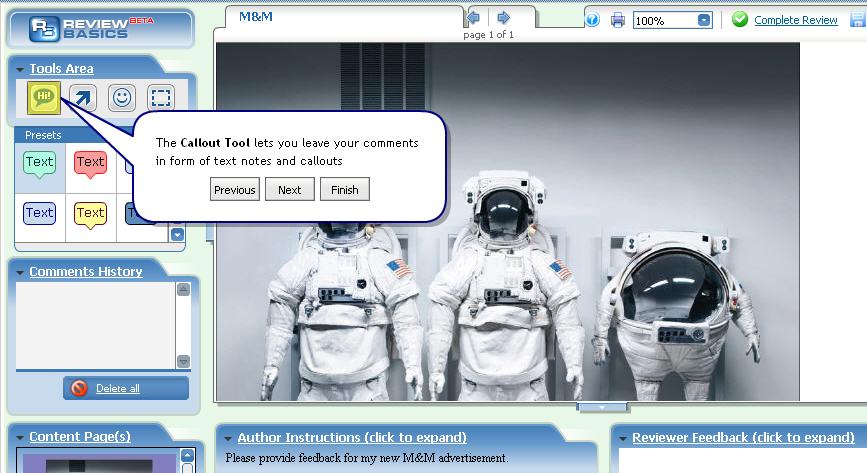The width and height of the screenshot is (867, 473).
Task: Open the 100% zoom dropdown
Action: coord(704,20)
